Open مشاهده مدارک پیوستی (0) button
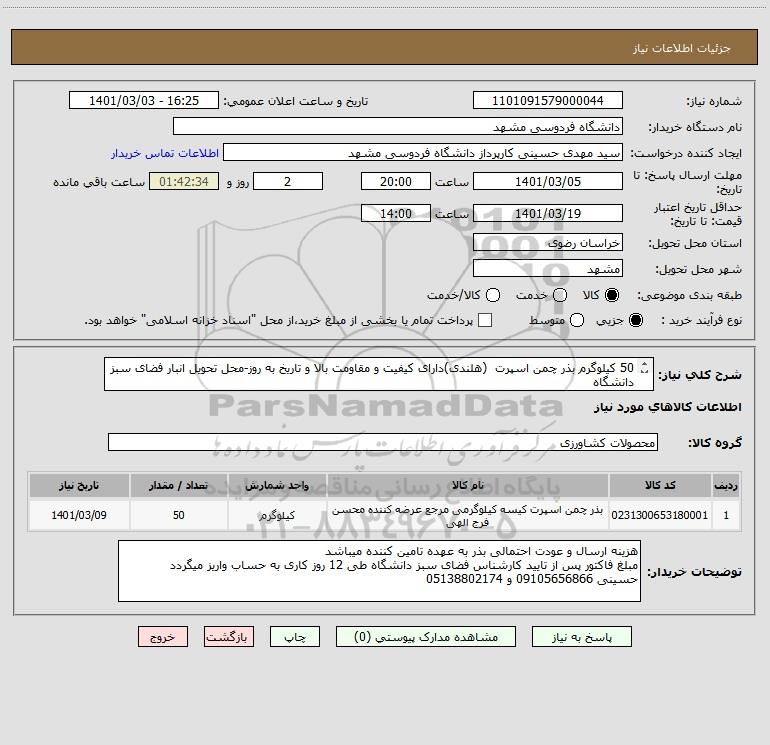The image size is (770, 745). (426, 637)
